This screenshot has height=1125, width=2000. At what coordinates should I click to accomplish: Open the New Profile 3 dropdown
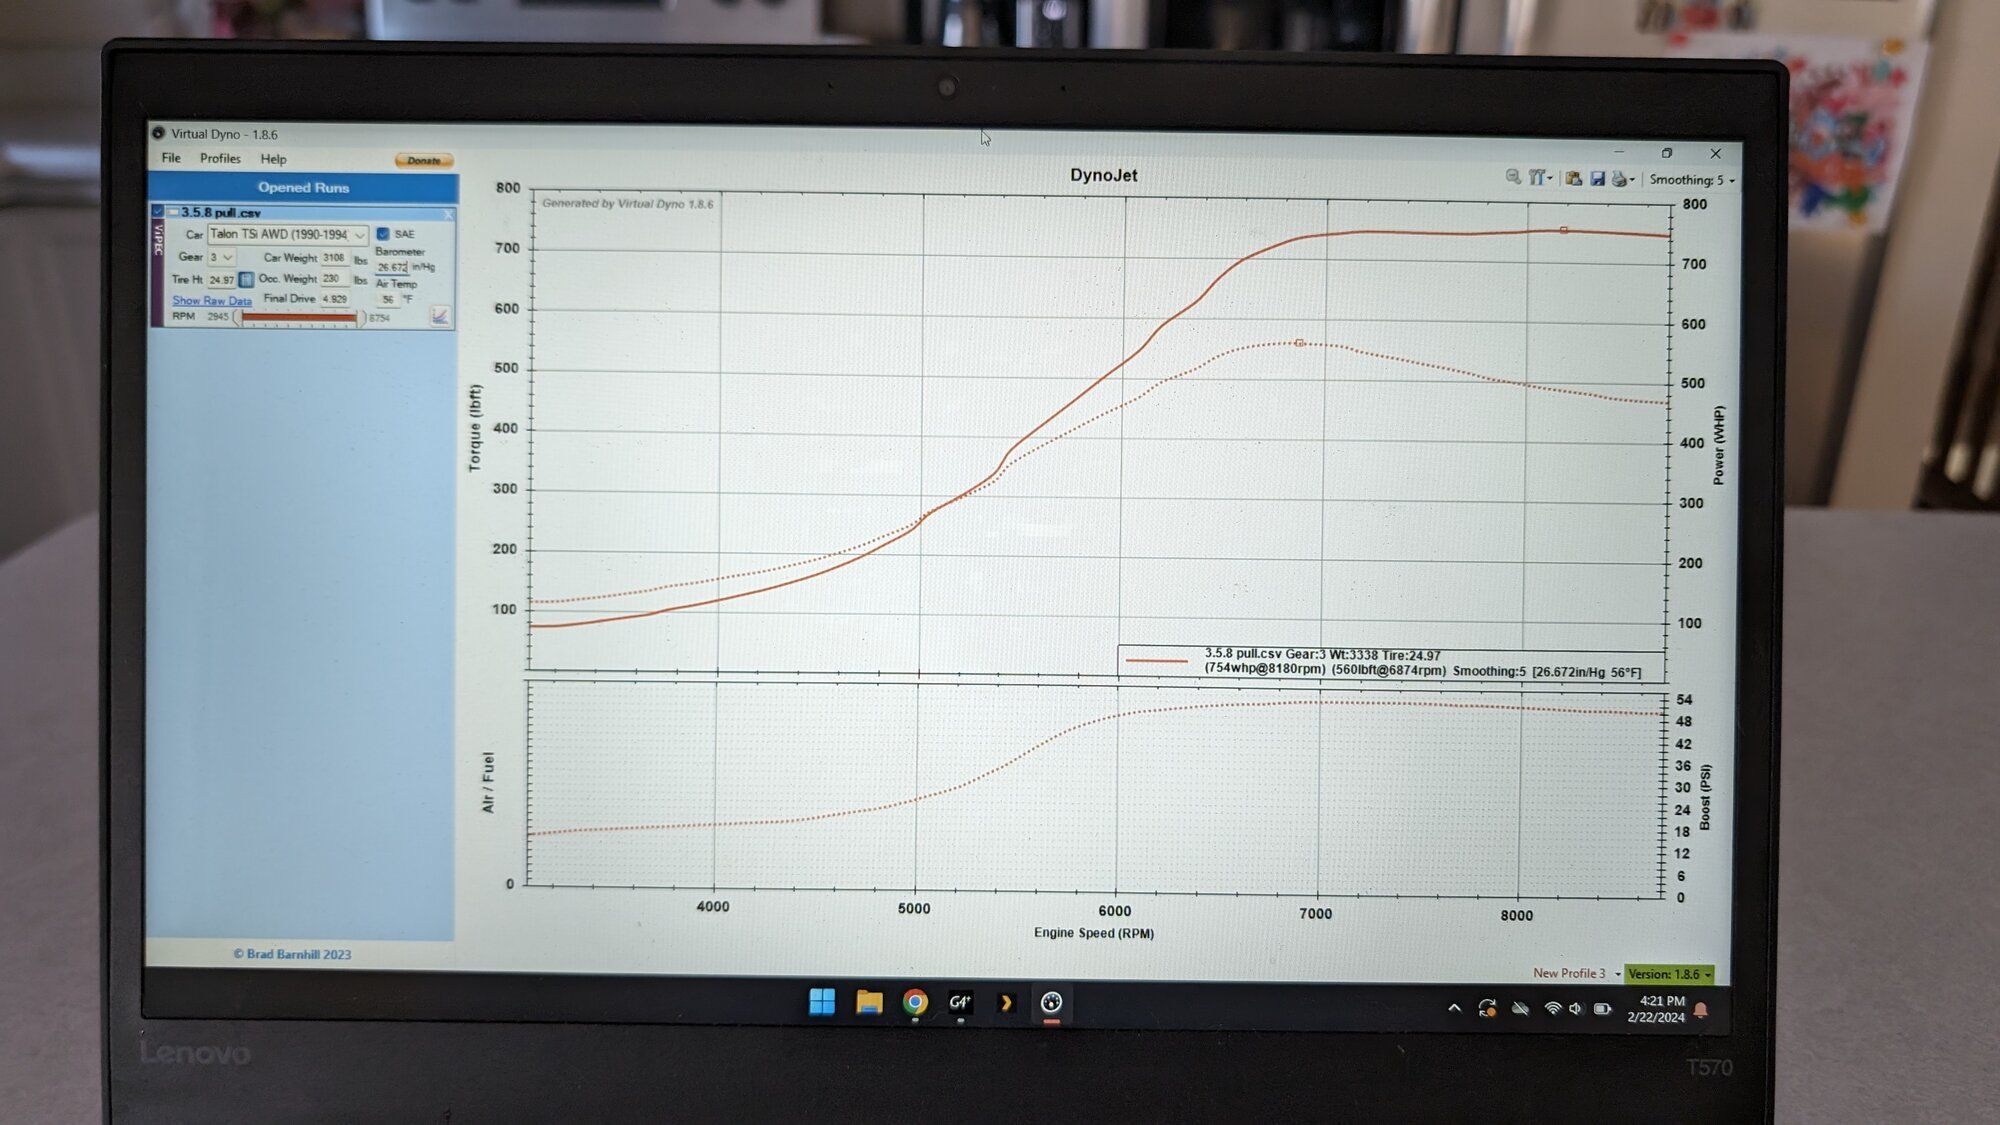[1576, 973]
